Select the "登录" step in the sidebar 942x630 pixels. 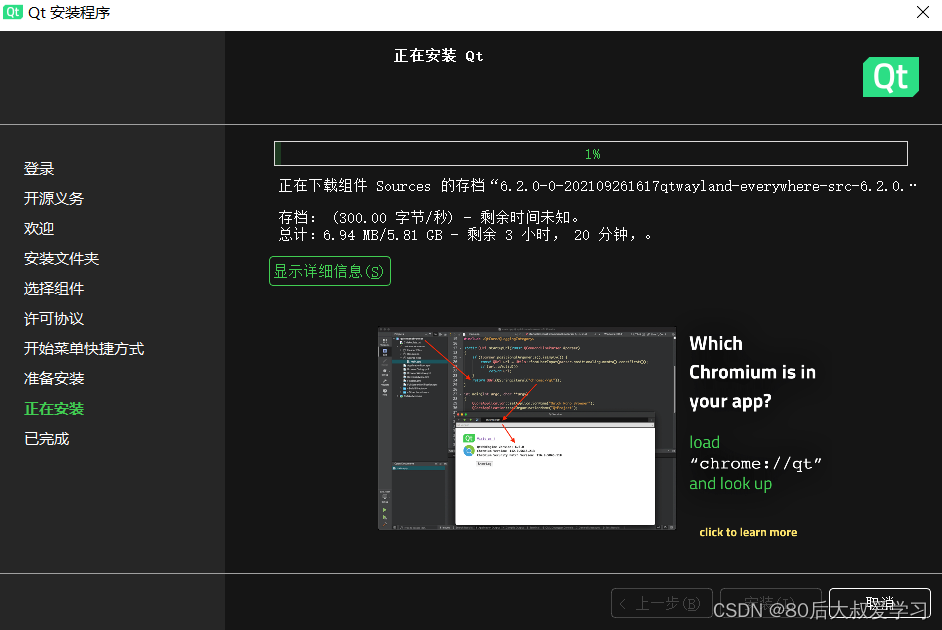pos(38,168)
